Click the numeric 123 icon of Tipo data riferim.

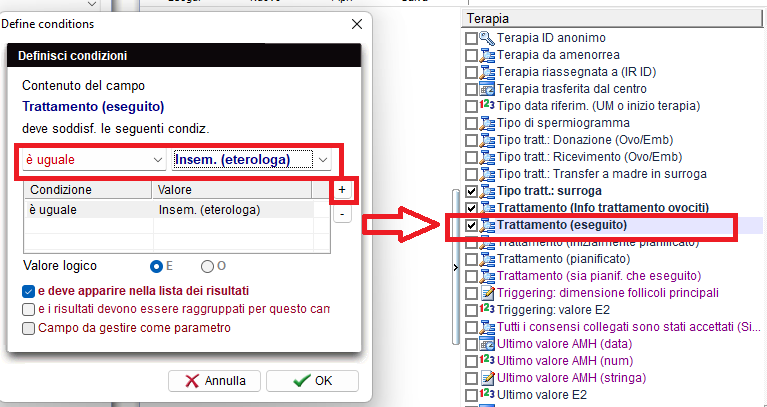[x=487, y=105]
